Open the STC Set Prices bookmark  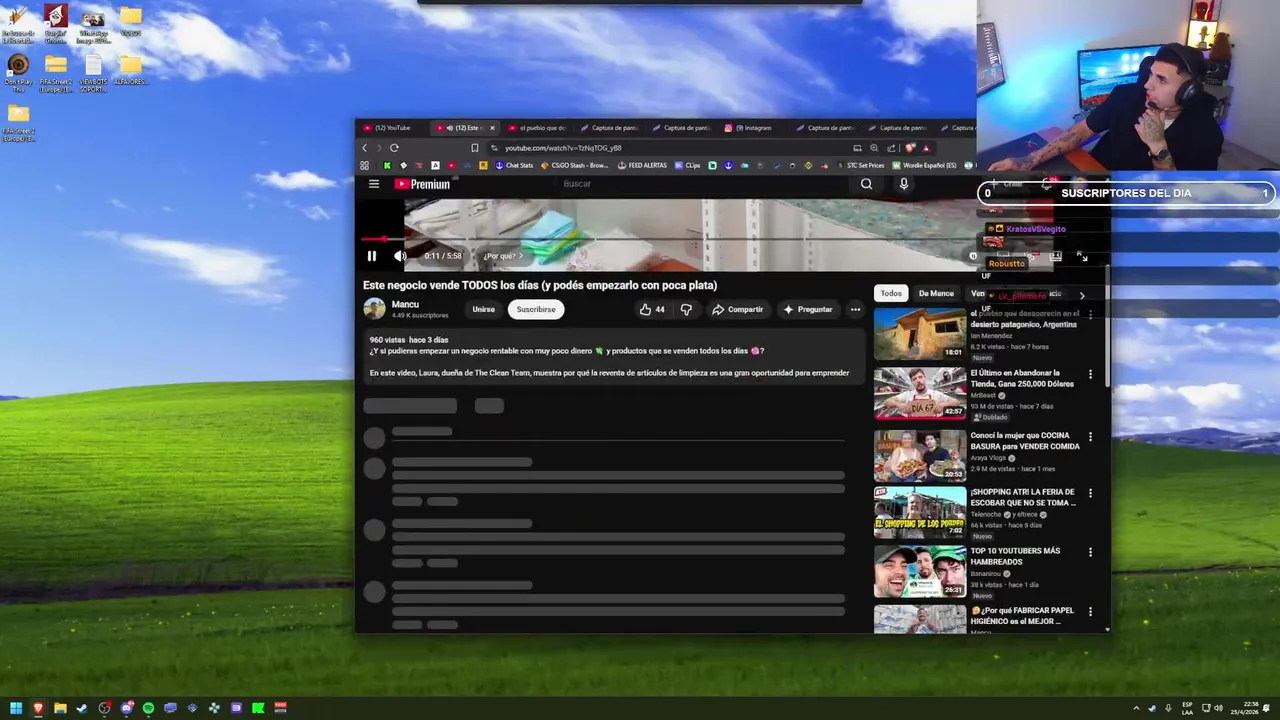pyautogui.click(x=861, y=165)
